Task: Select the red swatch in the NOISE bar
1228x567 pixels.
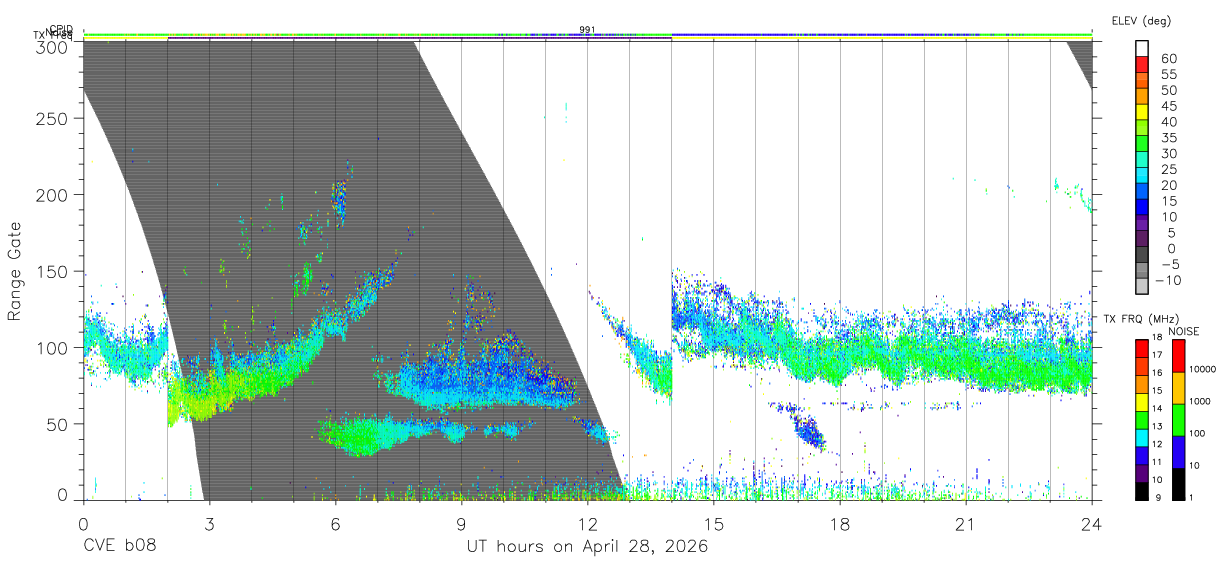Action: 1180,356
